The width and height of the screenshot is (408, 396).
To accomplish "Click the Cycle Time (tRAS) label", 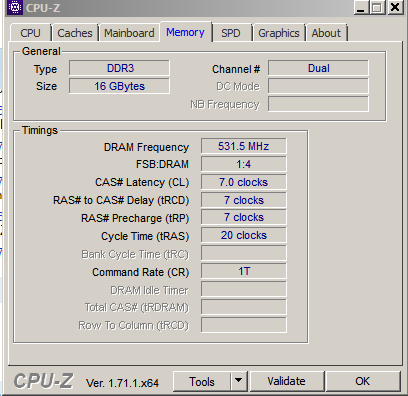I will coord(145,236).
